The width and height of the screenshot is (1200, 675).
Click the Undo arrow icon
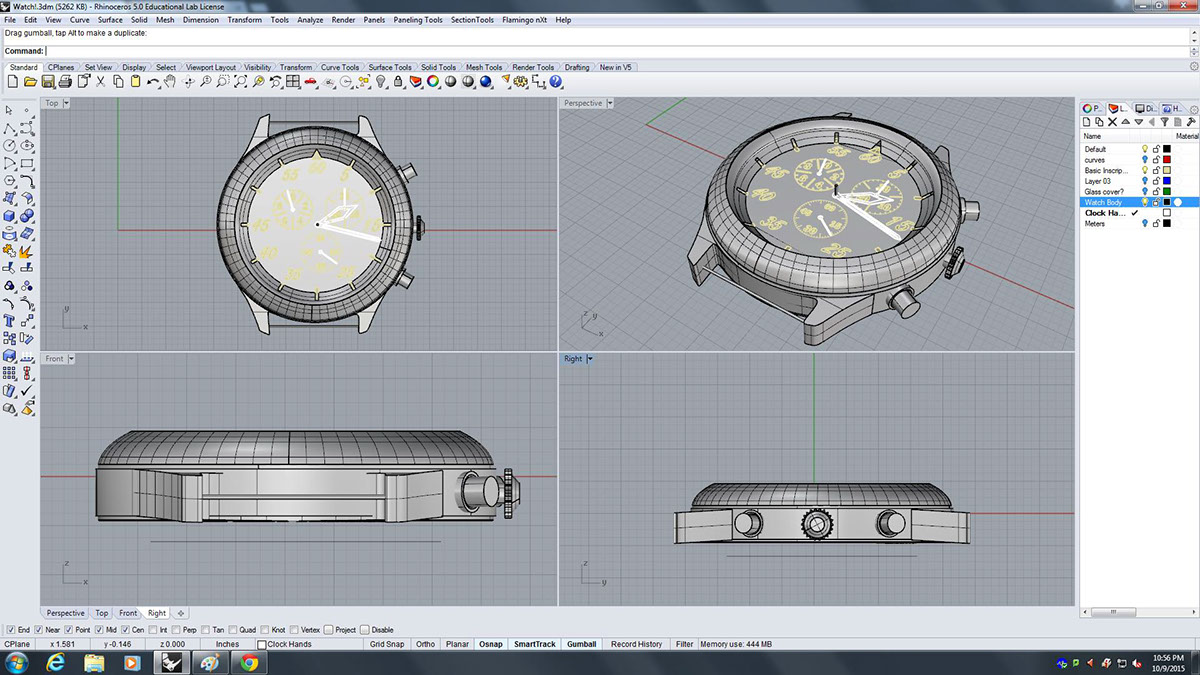[153, 81]
